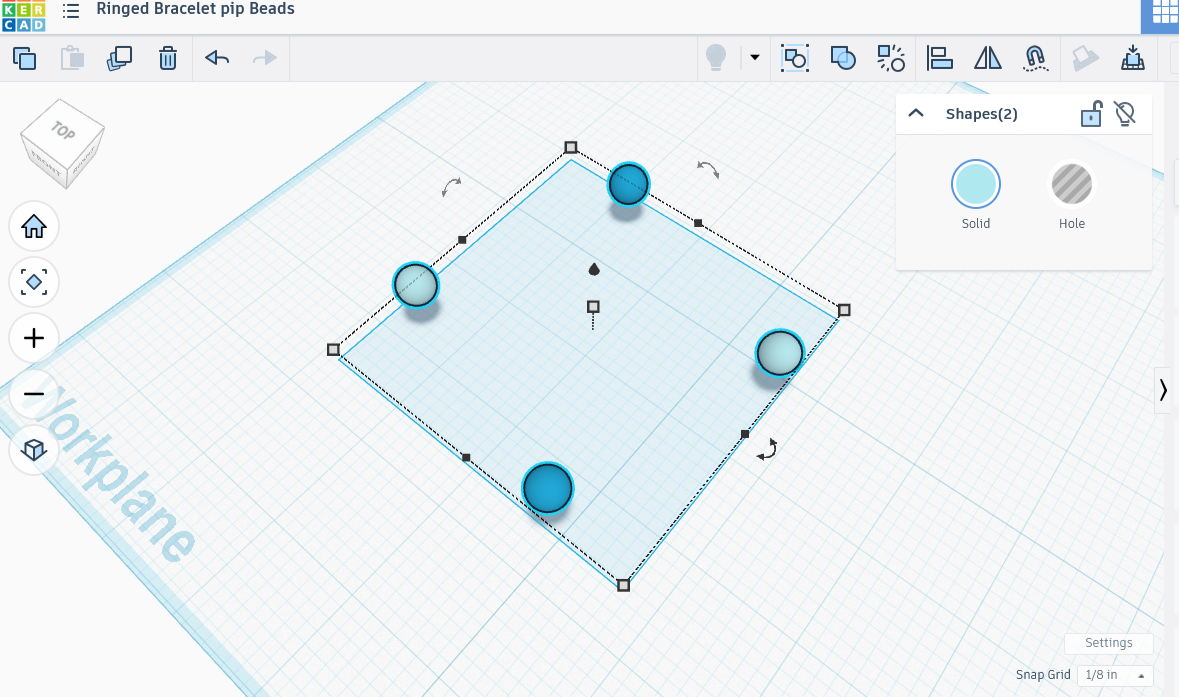Redo the last action

265,58
